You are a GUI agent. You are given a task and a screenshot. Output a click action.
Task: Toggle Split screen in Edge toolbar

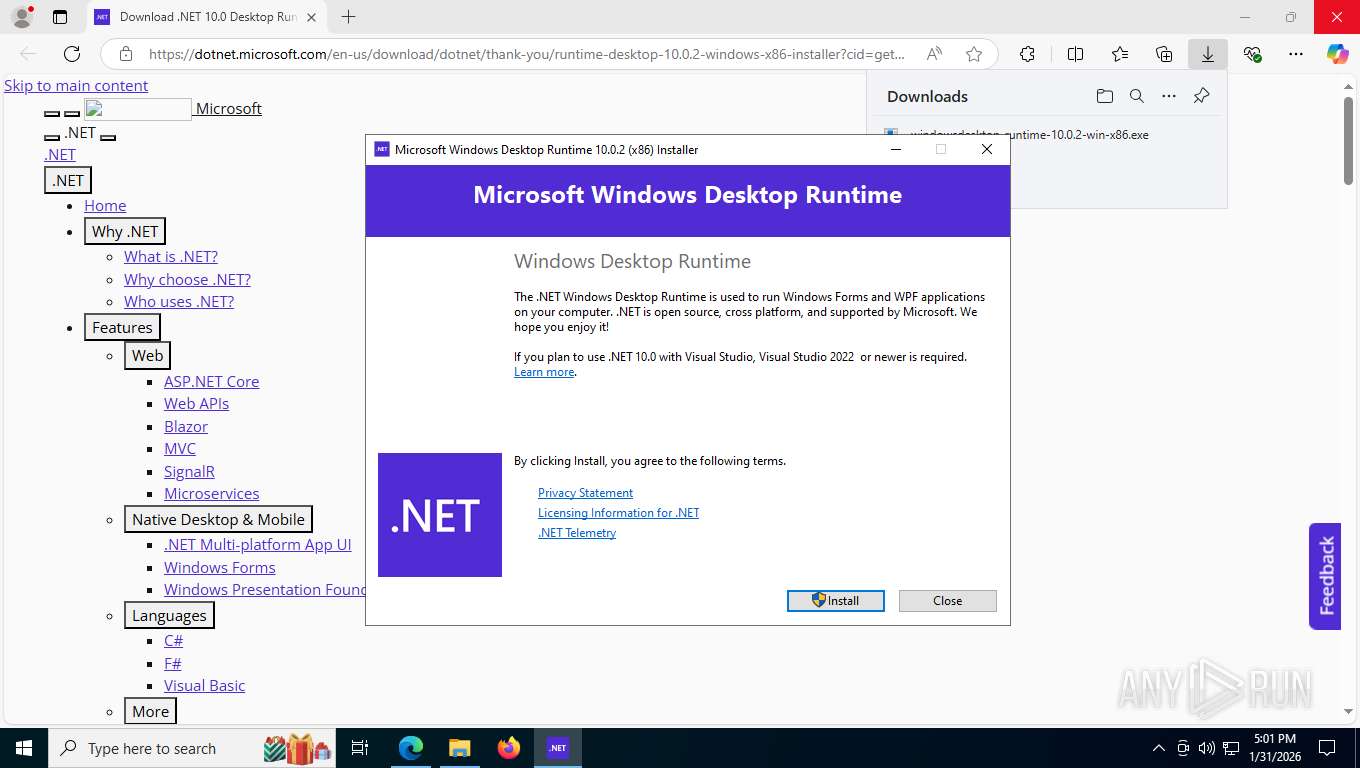pyautogui.click(x=1076, y=54)
